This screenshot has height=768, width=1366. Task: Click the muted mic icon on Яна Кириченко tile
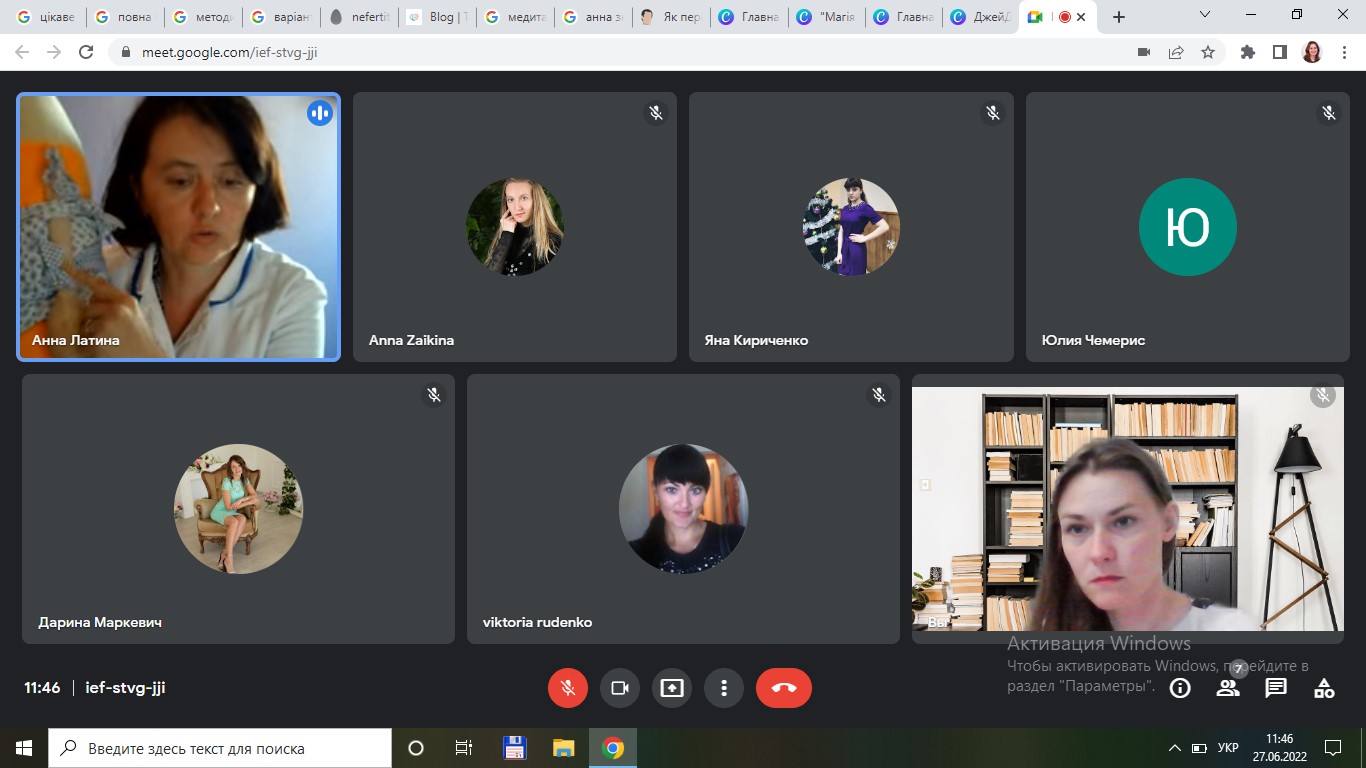point(993,113)
